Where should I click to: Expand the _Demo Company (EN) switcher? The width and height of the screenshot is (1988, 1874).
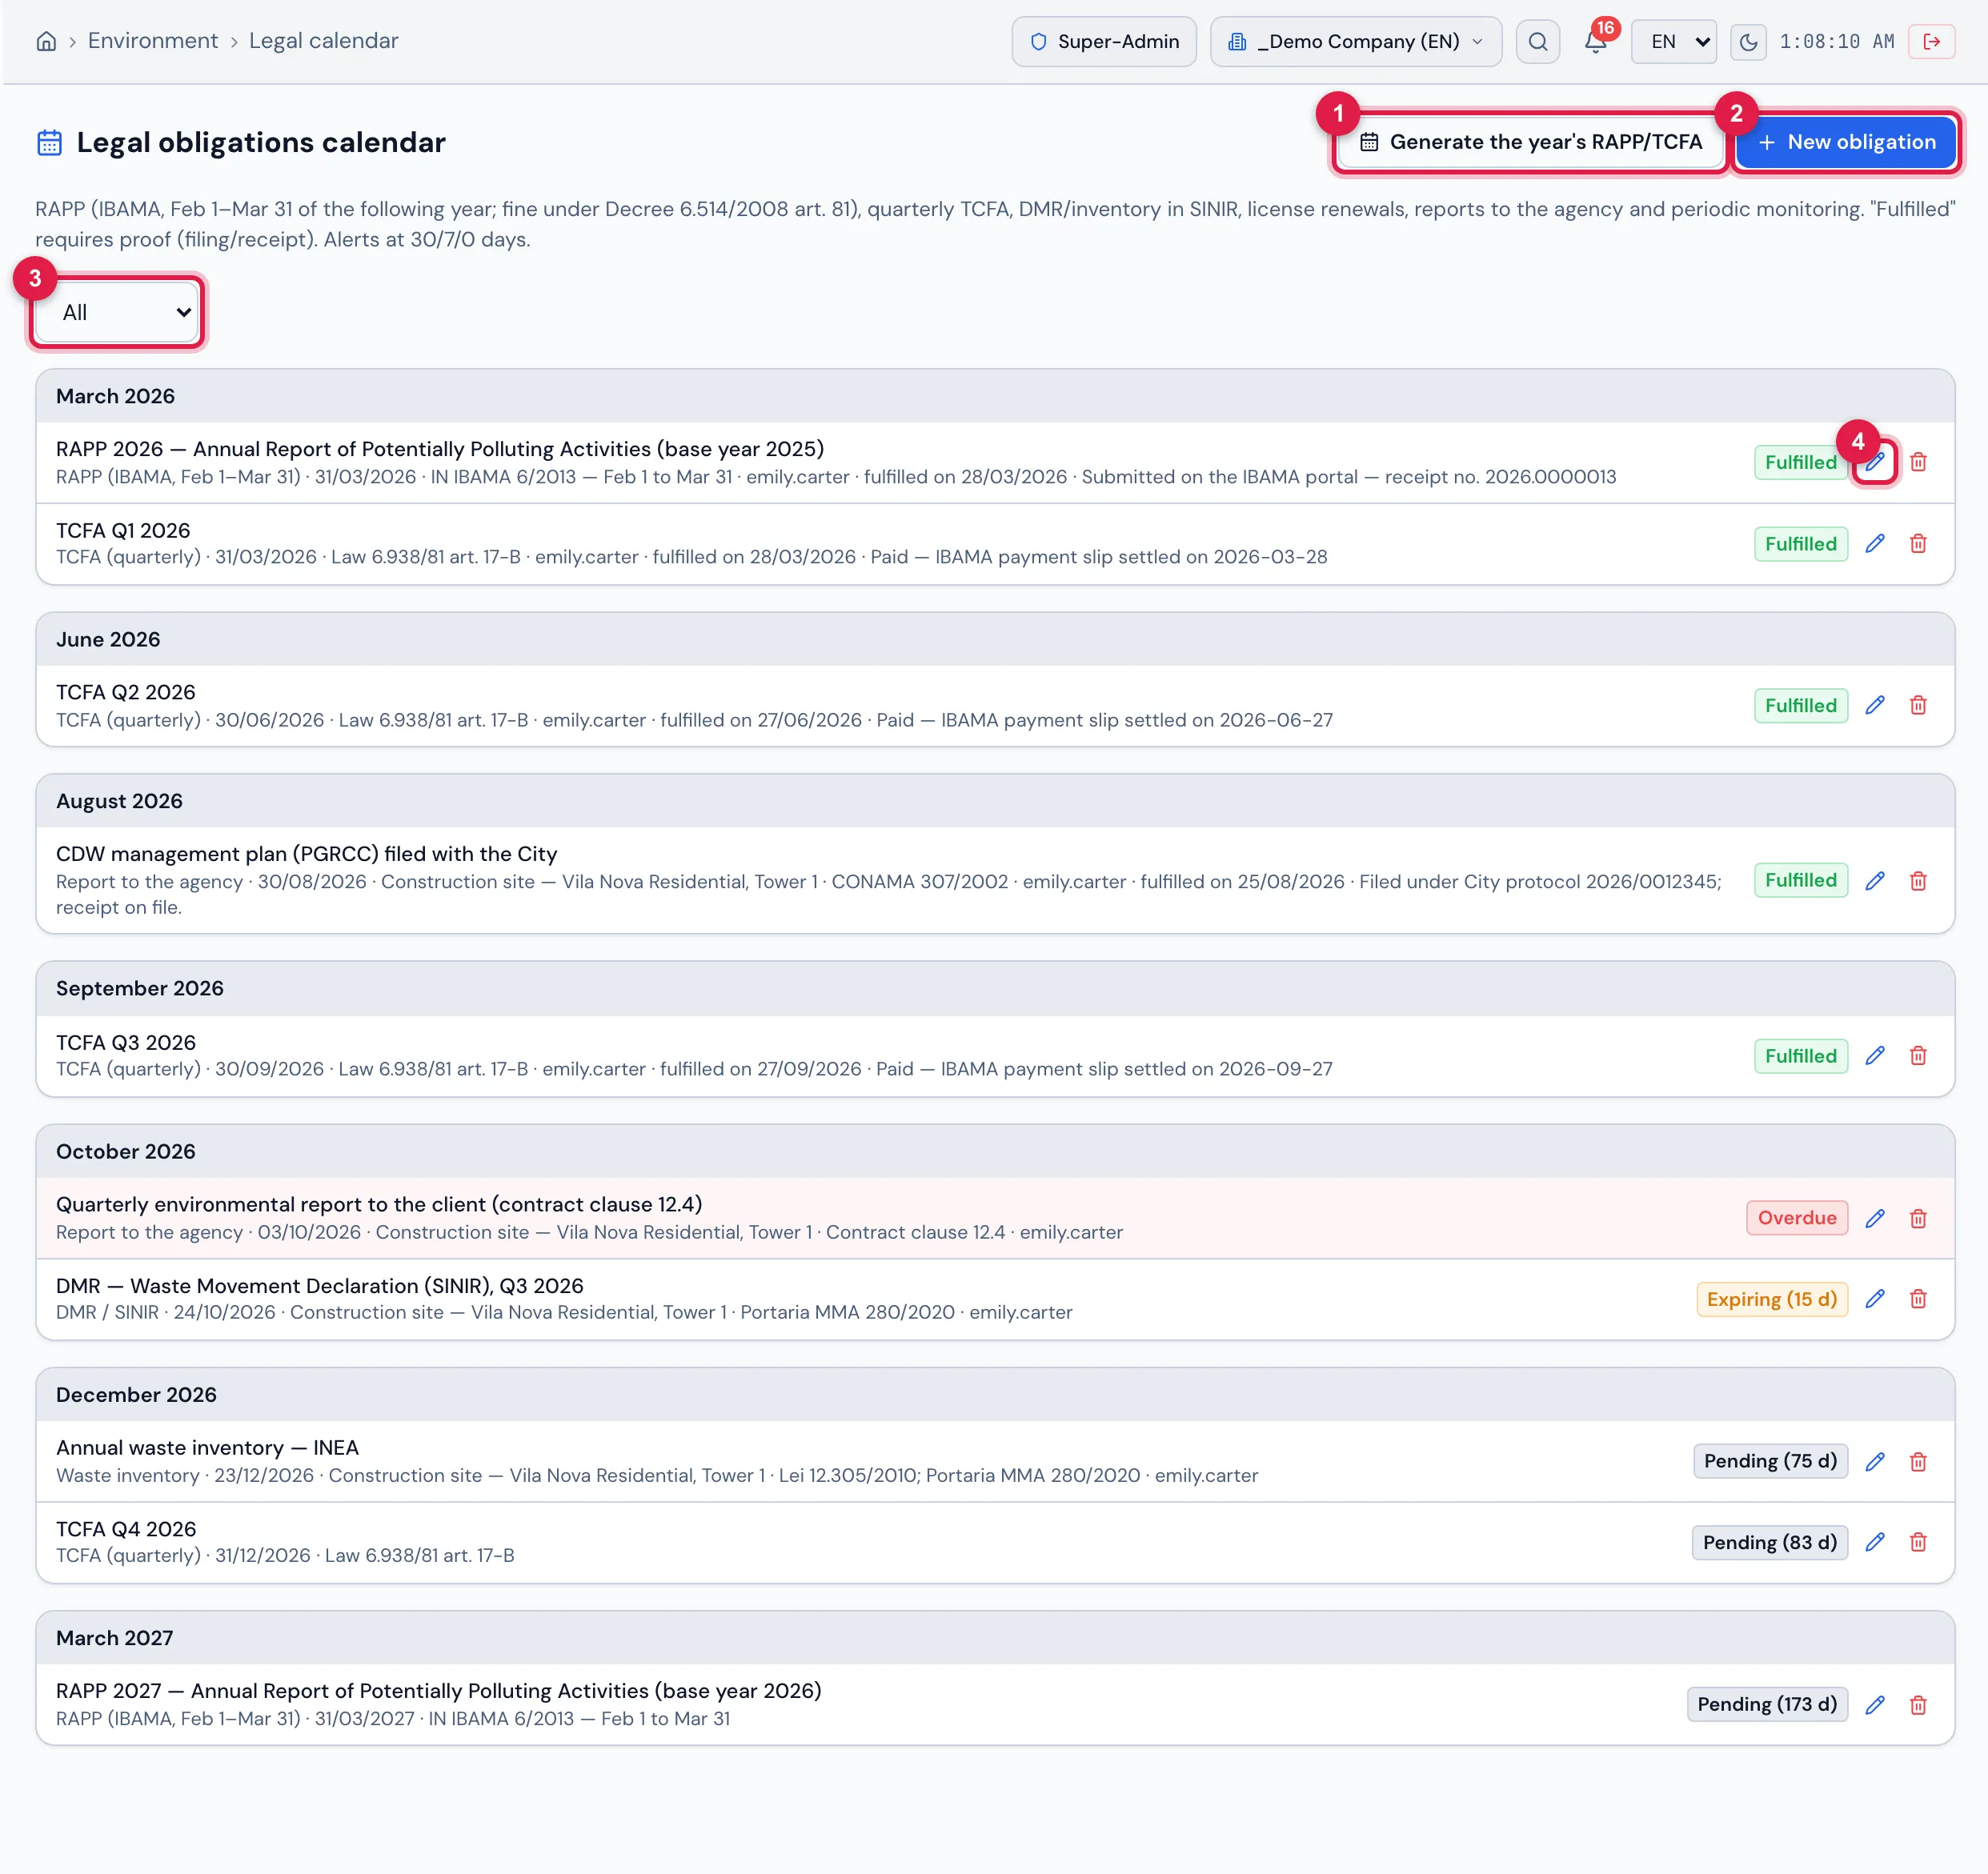click(x=1356, y=41)
